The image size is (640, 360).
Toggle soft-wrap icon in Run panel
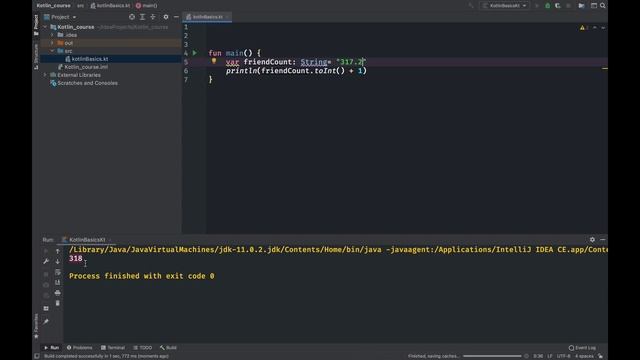pos(58,272)
